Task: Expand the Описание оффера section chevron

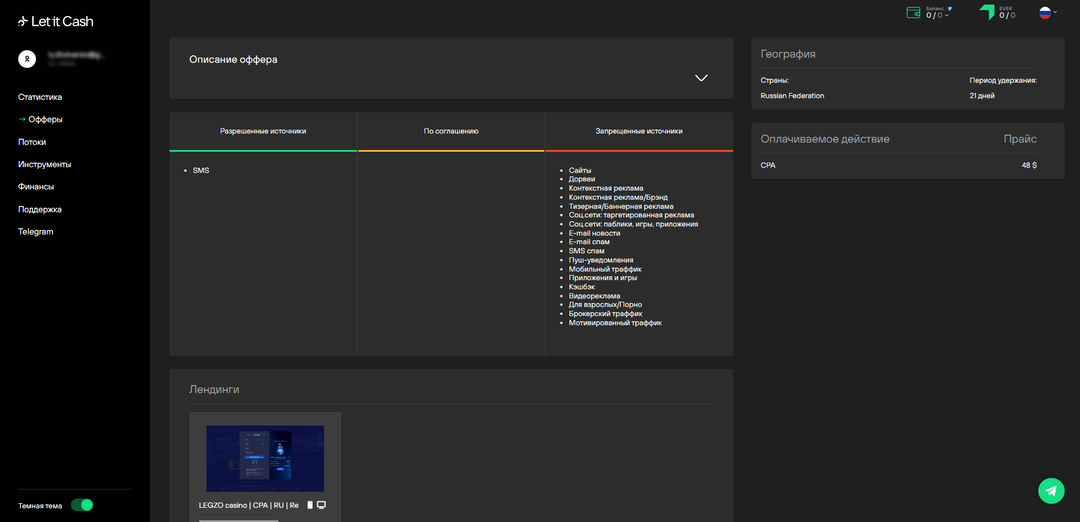Action: point(701,78)
